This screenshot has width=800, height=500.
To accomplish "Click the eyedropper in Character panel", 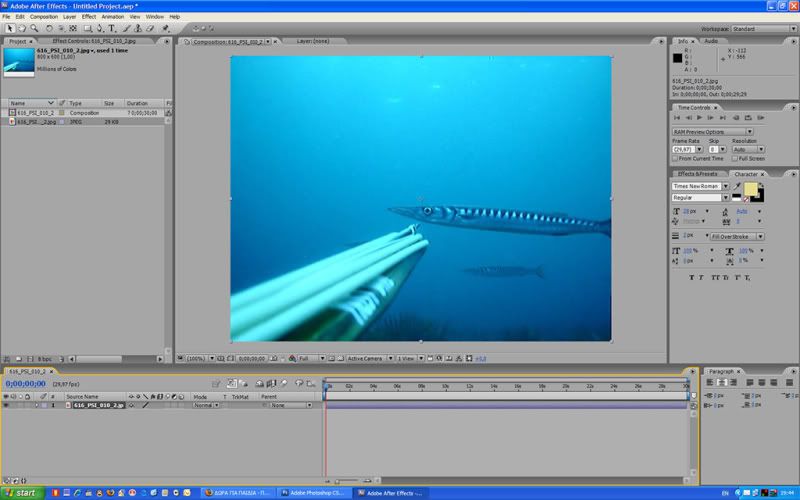I will click(x=737, y=186).
